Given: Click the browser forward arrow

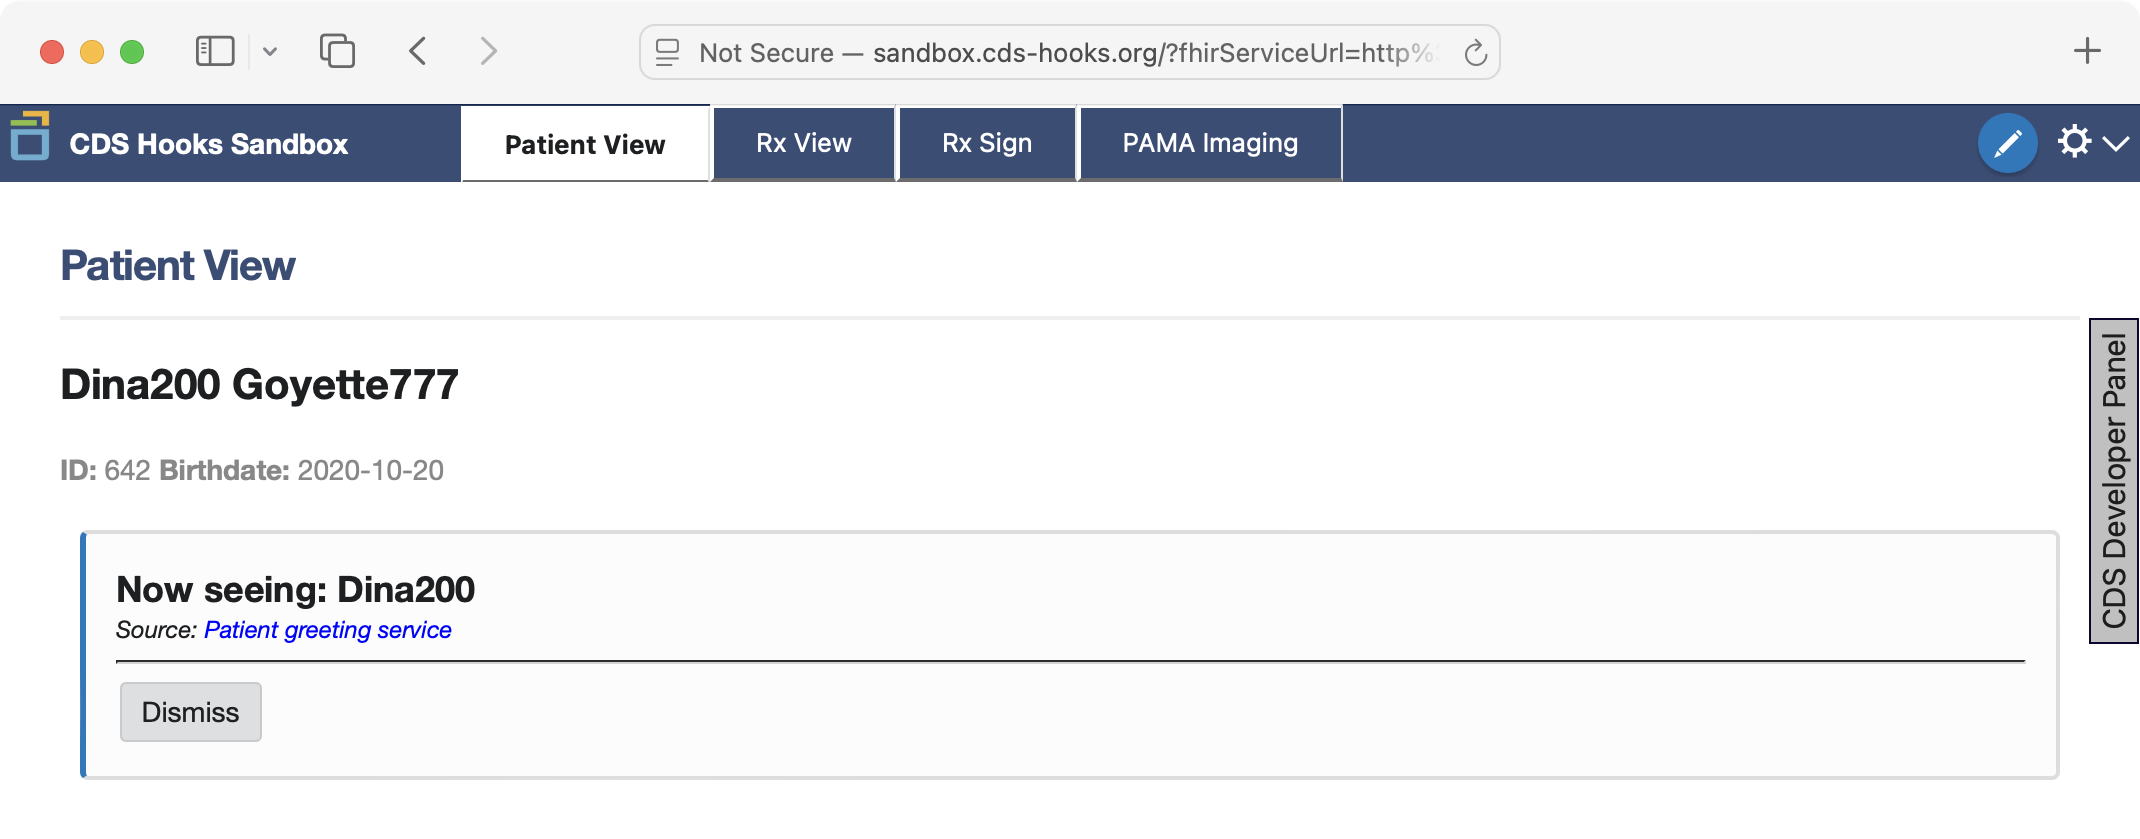Looking at the screenshot, I should click(488, 52).
